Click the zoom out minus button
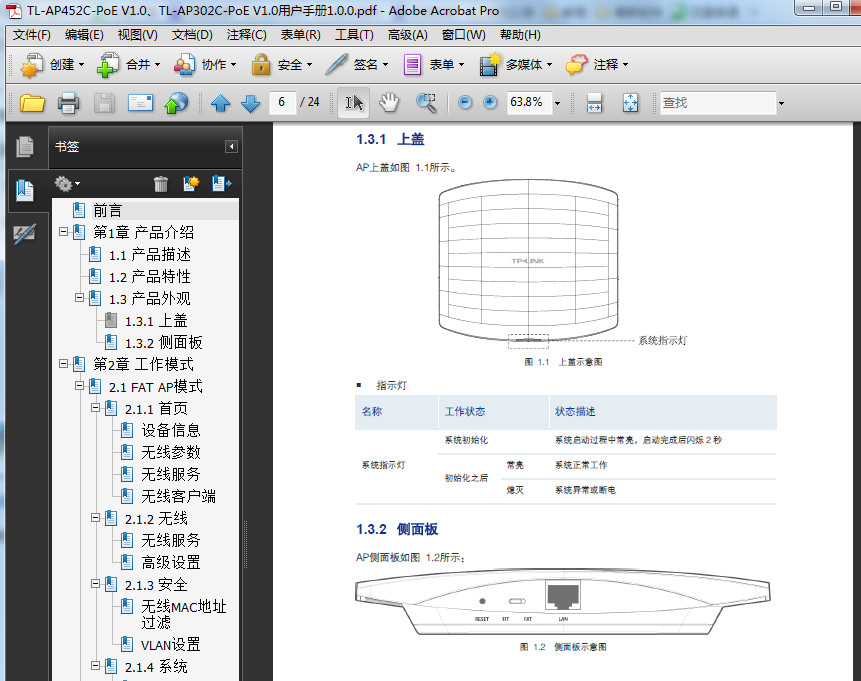861x681 pixels. point(465,103)
